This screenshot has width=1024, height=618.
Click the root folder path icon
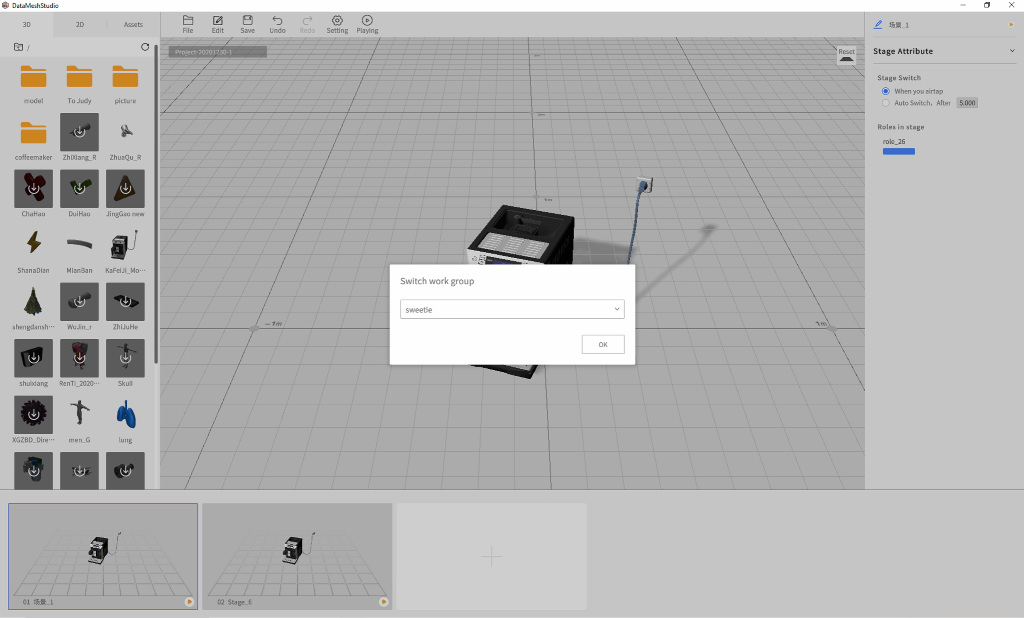tap(18, 47)
